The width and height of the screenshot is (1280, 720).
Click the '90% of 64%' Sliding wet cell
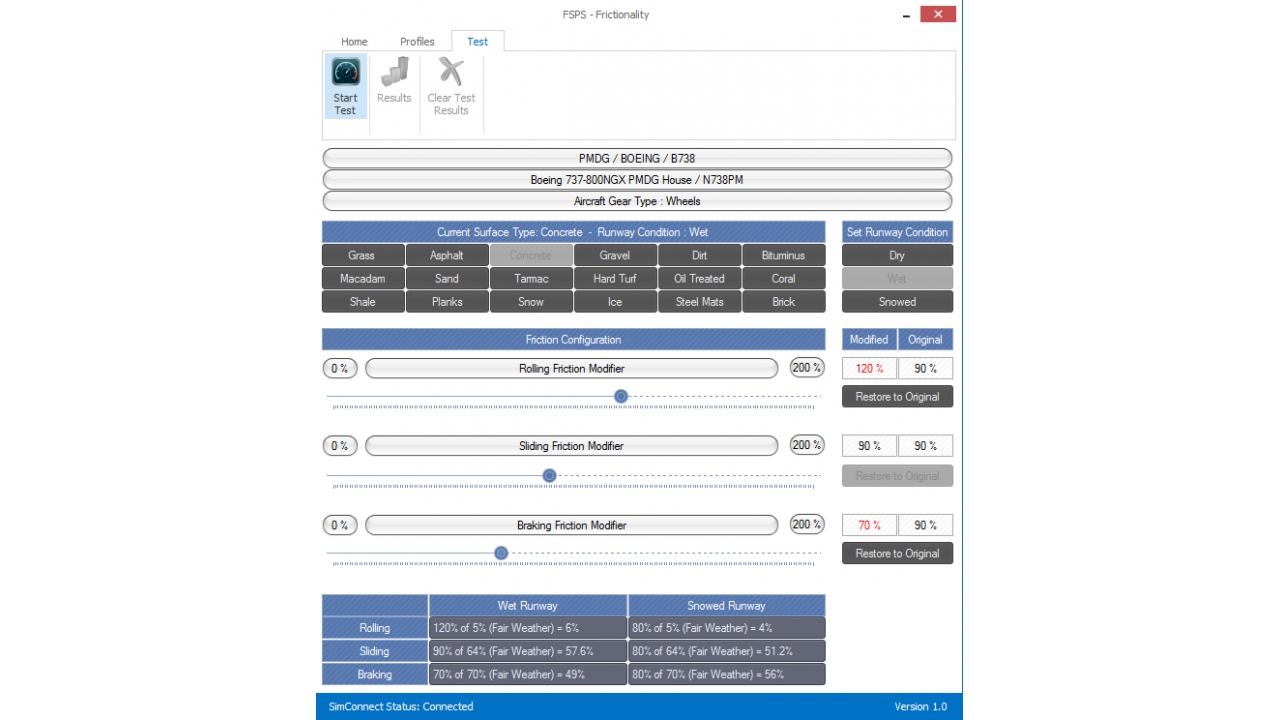click(x=528, y=651)
